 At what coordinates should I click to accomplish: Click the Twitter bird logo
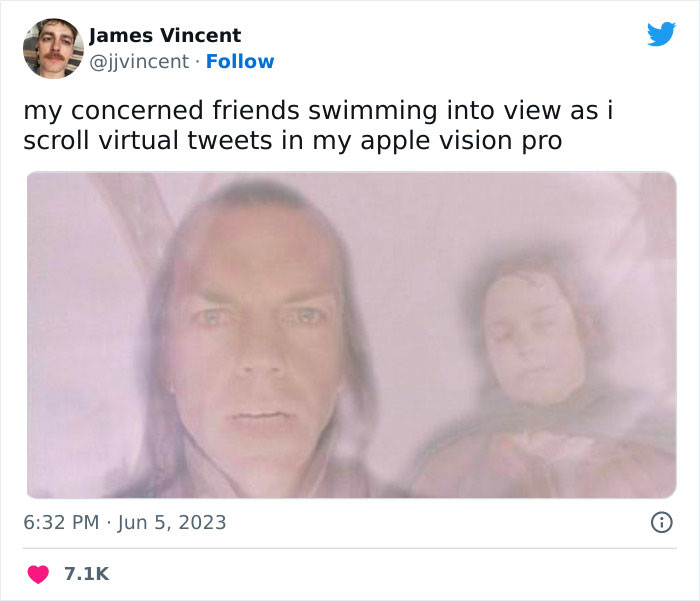[x=661, y=34]
